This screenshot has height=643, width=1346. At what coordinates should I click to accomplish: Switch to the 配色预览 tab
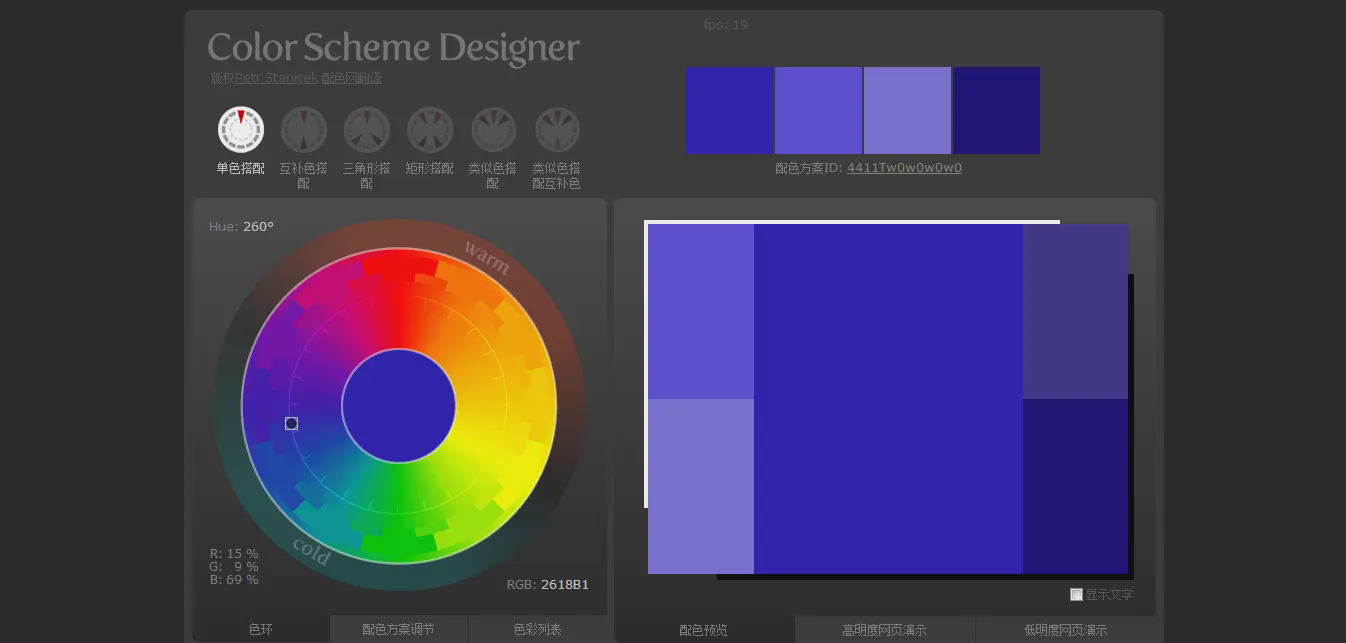pyautogui.click(x=704, y=630)
